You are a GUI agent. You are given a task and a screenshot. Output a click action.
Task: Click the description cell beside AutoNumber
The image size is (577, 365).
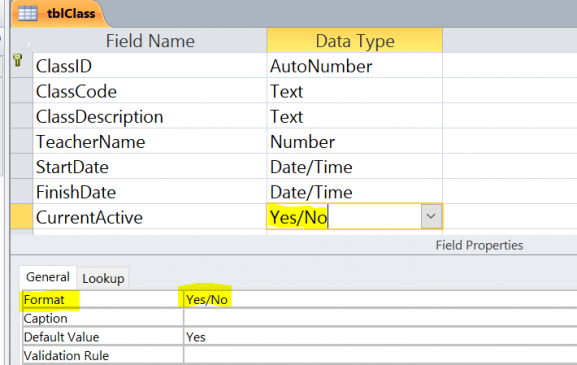510,66
